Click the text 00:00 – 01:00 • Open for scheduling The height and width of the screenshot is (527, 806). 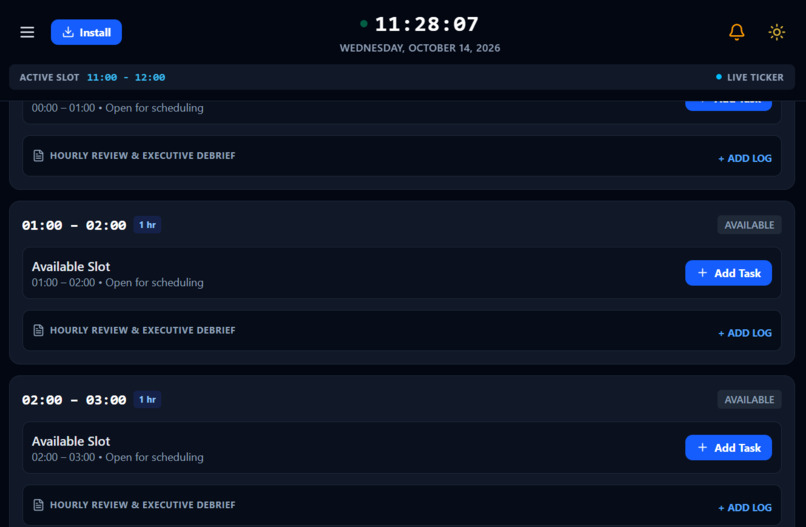[118, 108]
